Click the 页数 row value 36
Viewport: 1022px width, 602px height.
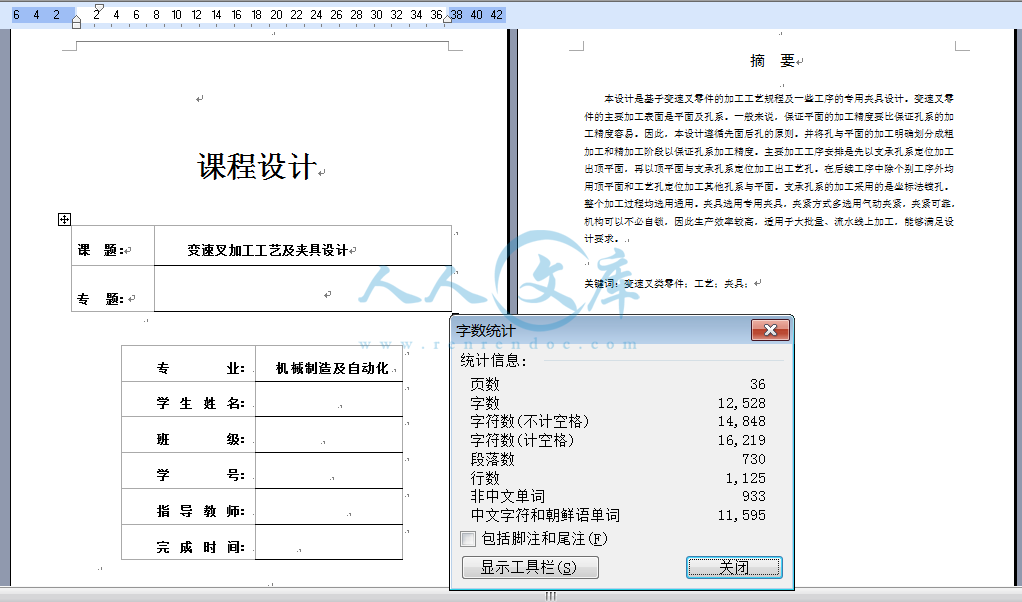click(x=757, y=384)
